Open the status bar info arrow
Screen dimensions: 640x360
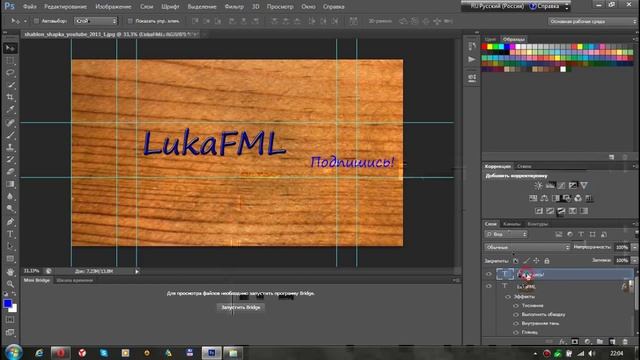tap(137, 271)
